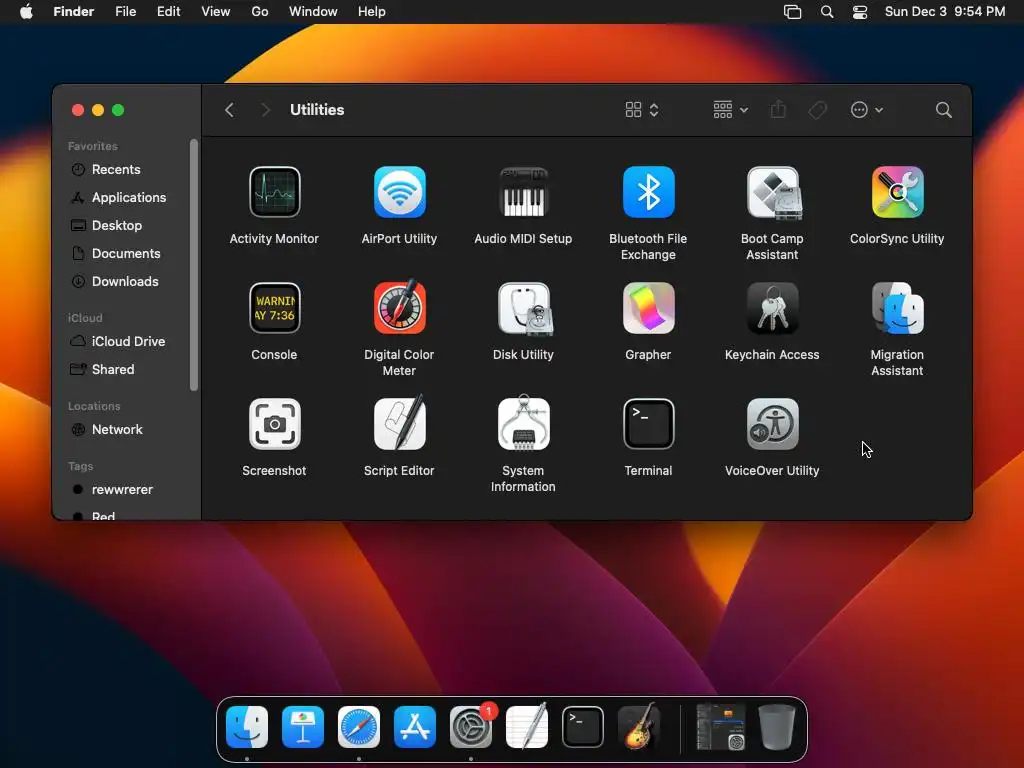The height and width of the screenshot is (768, 1024).
Task: Open the Edit menu
Action: coord(168,12)
